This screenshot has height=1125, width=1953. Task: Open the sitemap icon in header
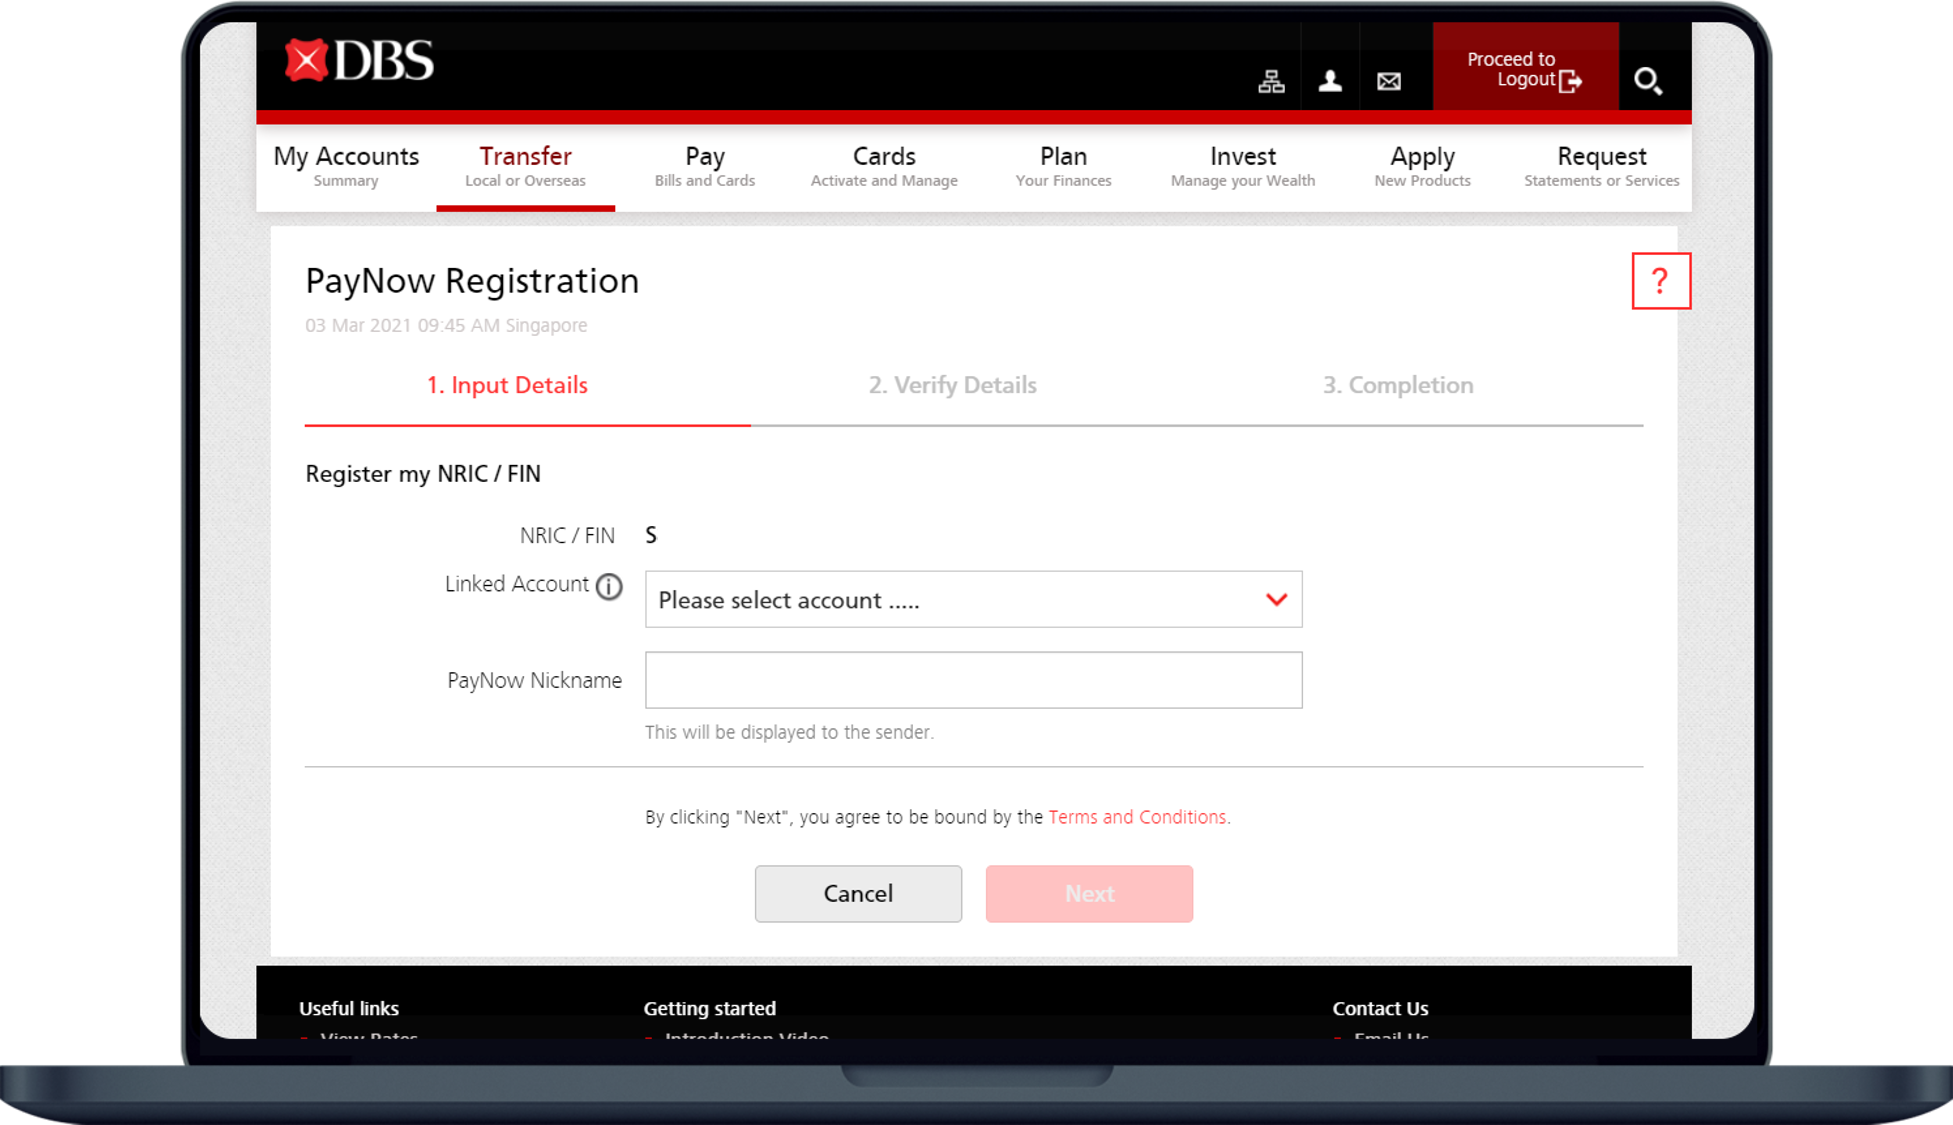[x=1271, y=81]
